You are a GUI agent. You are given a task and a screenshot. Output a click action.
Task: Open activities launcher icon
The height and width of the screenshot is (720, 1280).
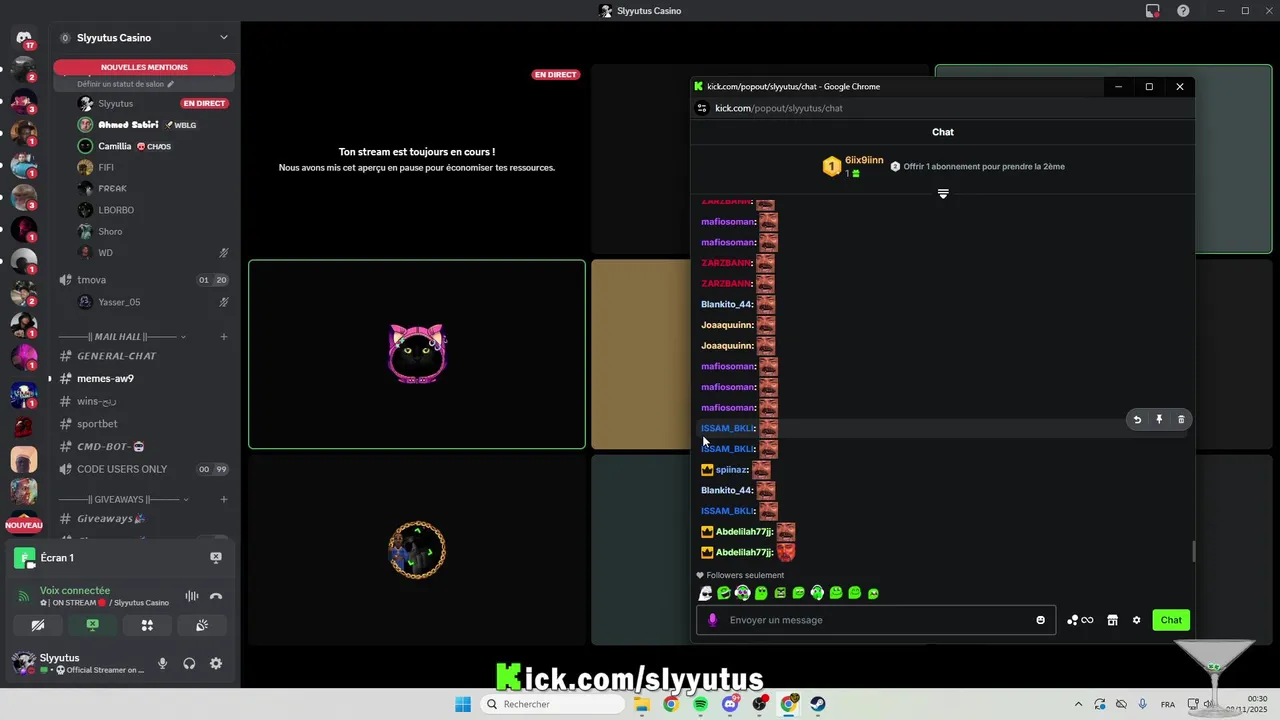[x=147, y=625]
